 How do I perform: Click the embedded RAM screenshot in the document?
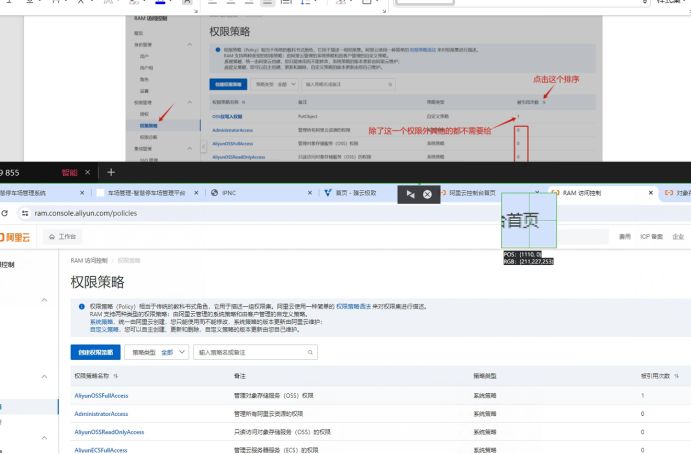364,88
